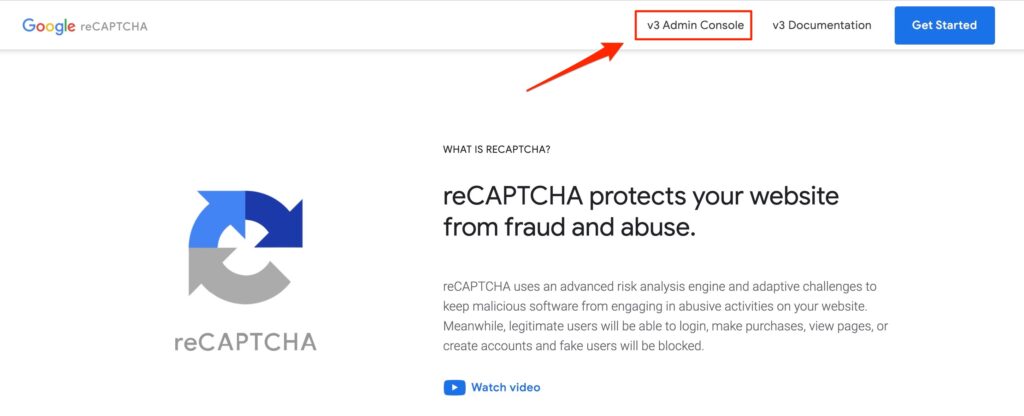
Task: Click the 'reCAPTCHA protects your website' headline line
Action: tap(641, 194)
